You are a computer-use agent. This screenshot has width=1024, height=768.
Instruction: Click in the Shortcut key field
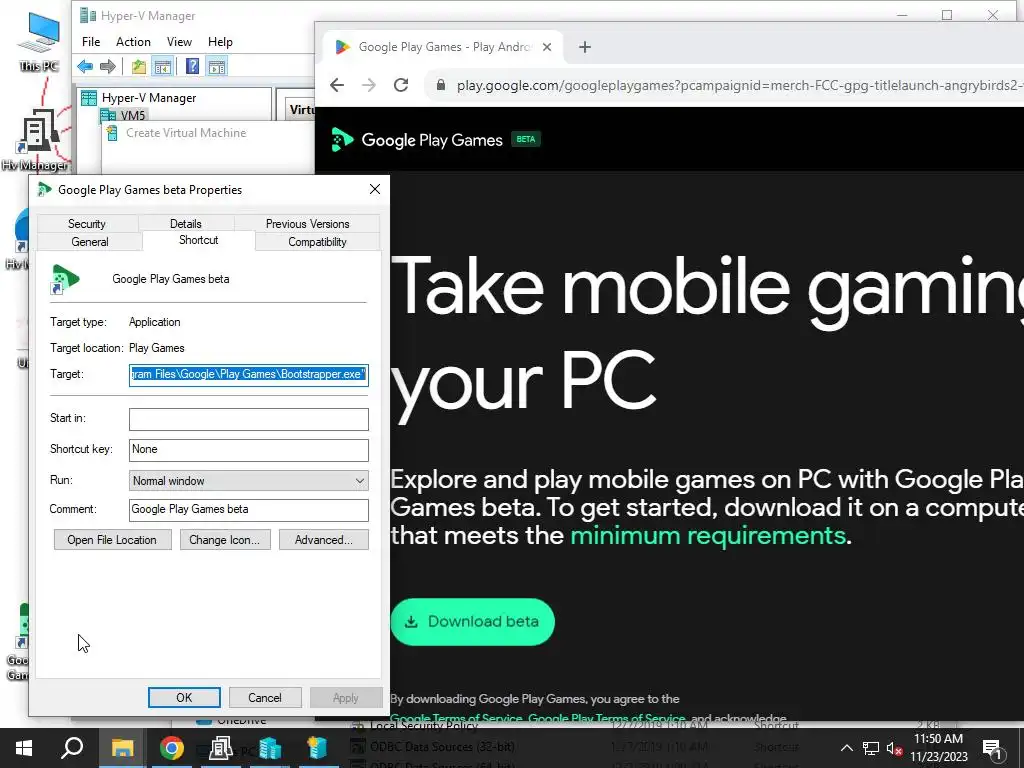tap(249, 450)
